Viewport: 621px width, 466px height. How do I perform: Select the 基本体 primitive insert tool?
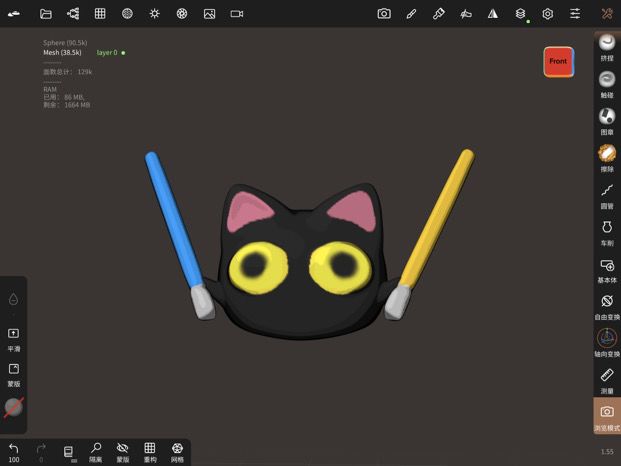click(607, 270)
